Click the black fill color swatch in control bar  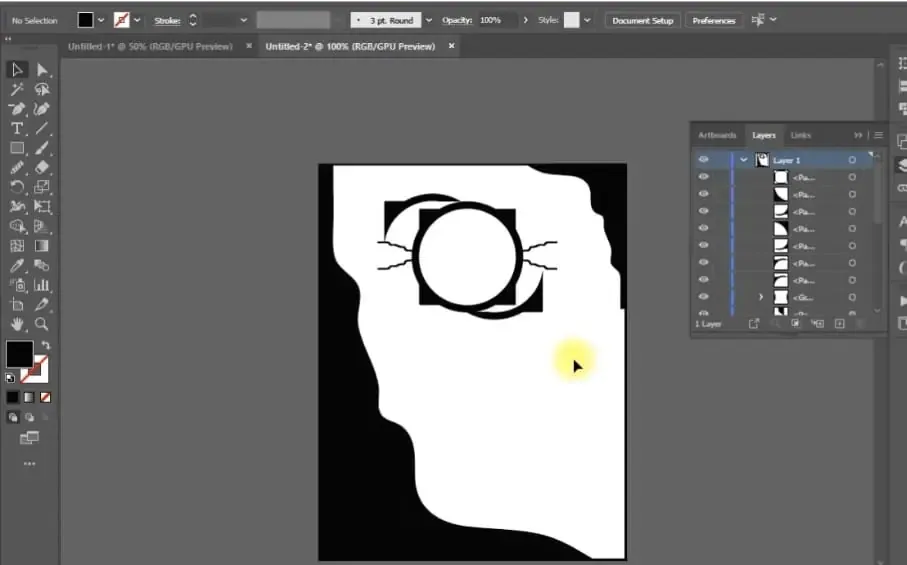click(x=86, y=20)
